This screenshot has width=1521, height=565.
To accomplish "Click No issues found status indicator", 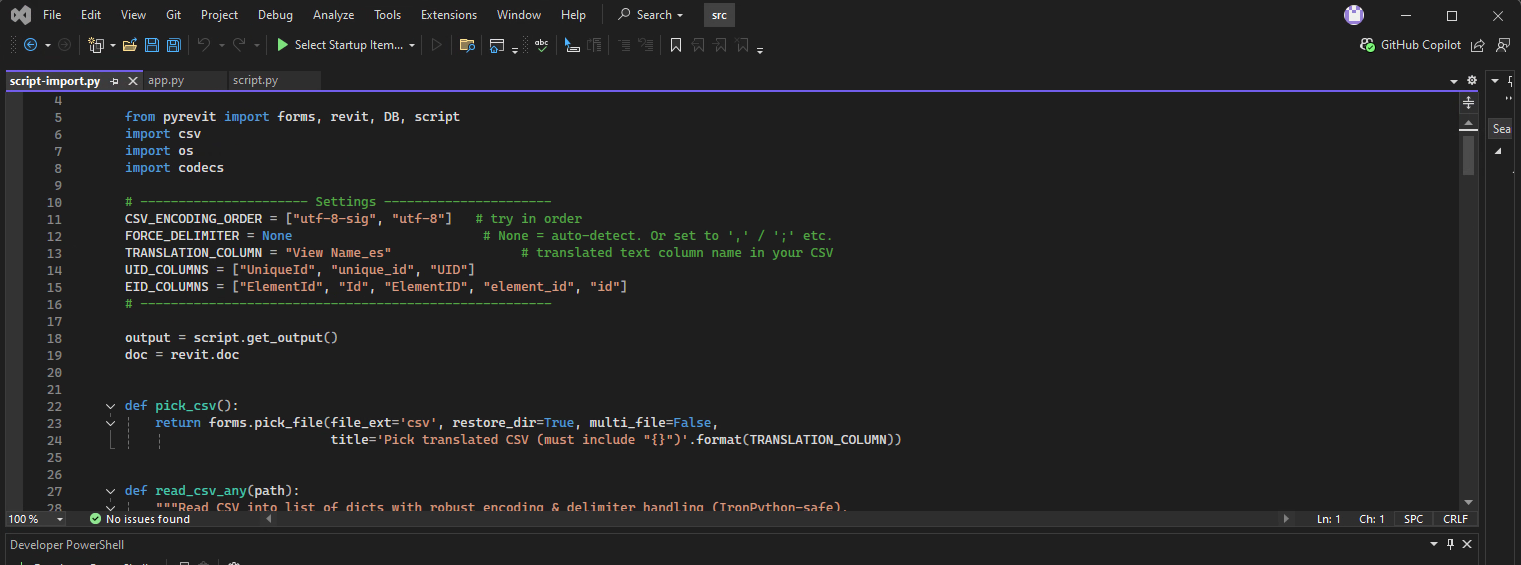I will click(x=139, y=520).
